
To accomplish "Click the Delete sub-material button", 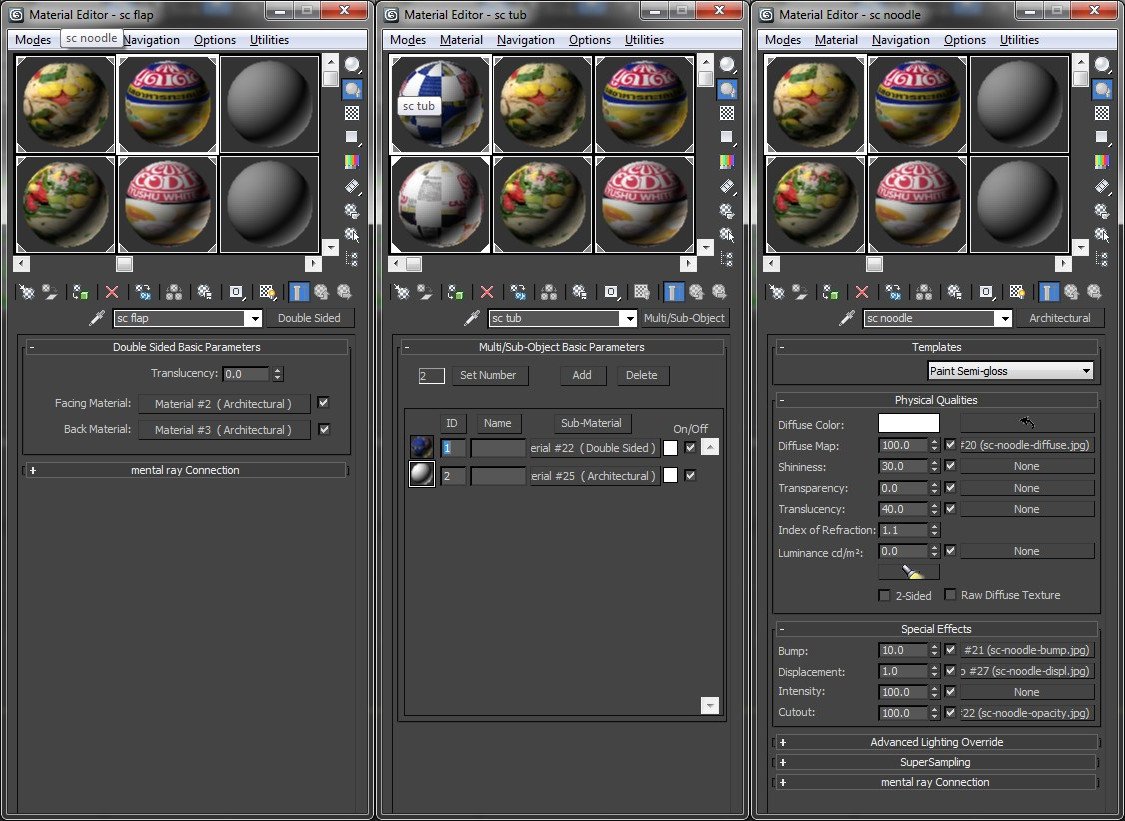I will pyautogui.click(x=641, y=375).
